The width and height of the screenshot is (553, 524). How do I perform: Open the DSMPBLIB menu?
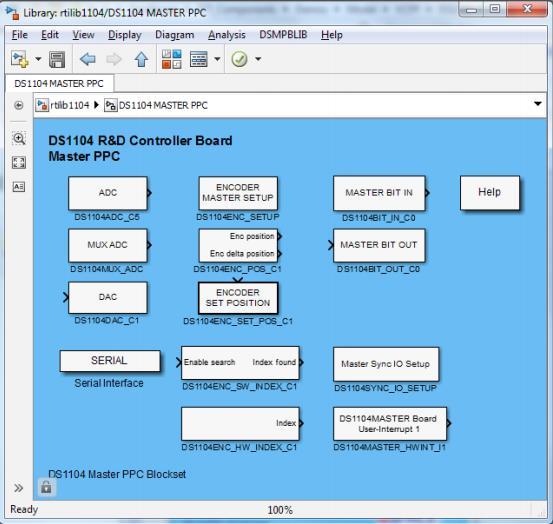tap(283, 35)
